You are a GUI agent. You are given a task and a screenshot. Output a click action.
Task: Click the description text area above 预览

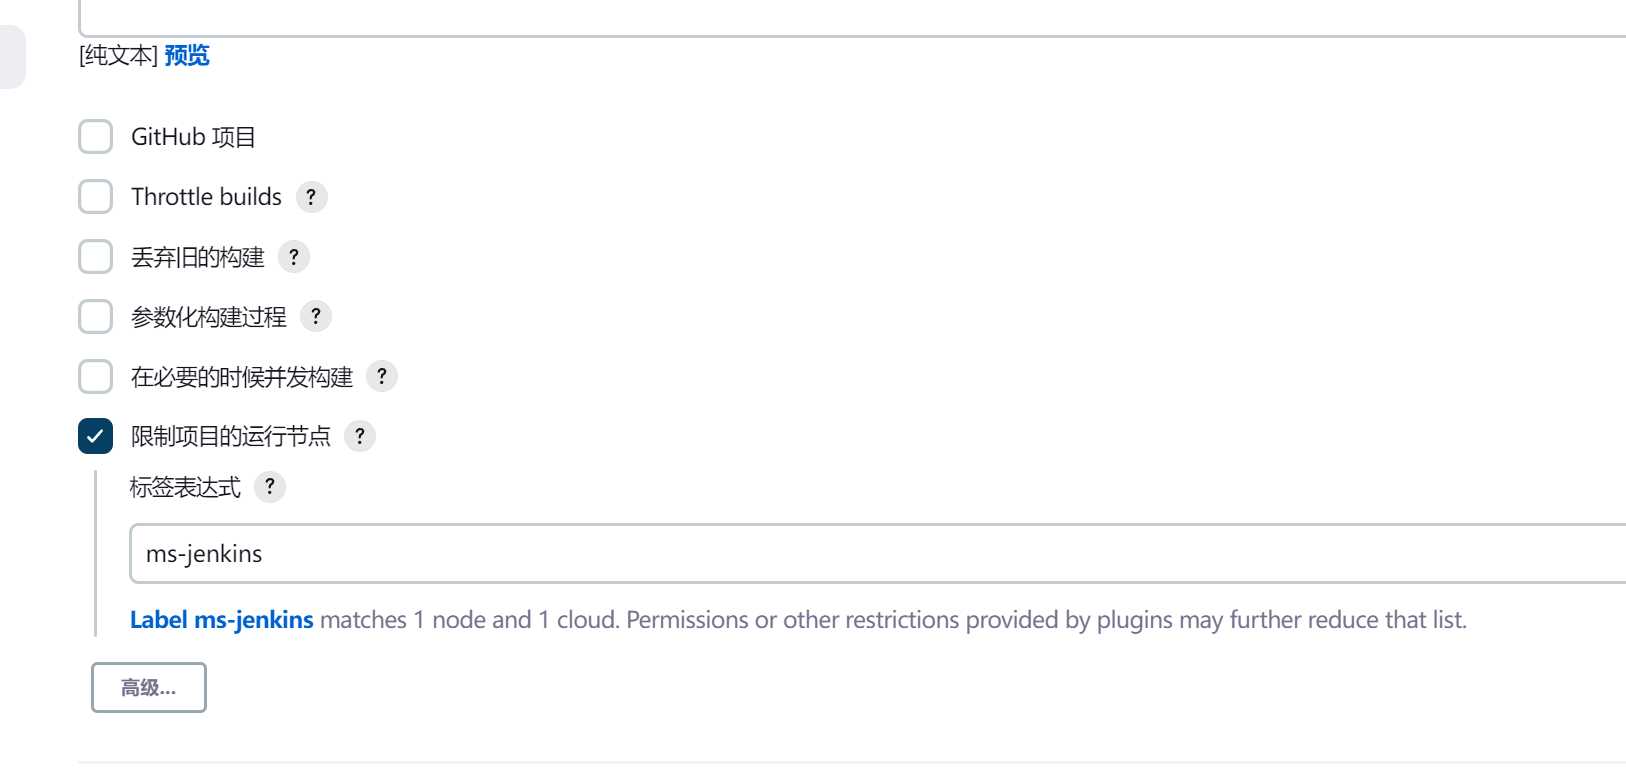pos(852,18)
